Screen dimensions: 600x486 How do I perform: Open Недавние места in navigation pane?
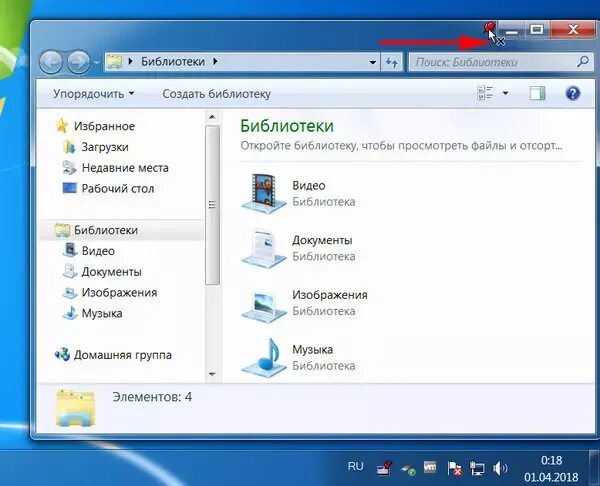(x=125, y=168)
